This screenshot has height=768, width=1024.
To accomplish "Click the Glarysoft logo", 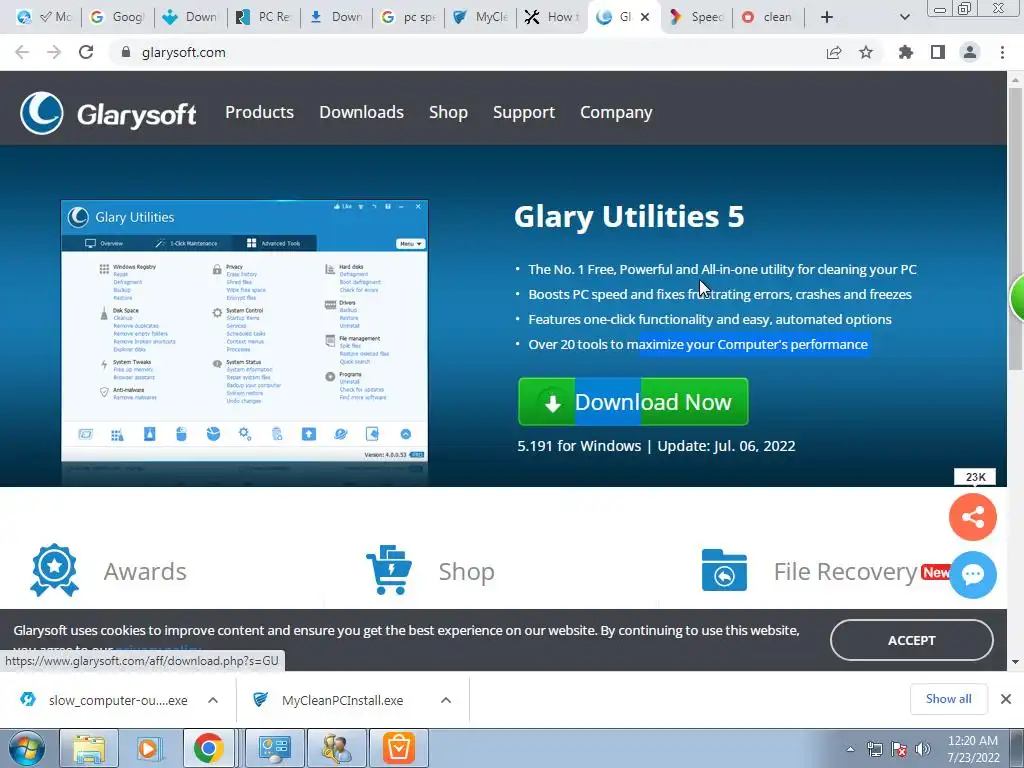I will coord(108,113).
